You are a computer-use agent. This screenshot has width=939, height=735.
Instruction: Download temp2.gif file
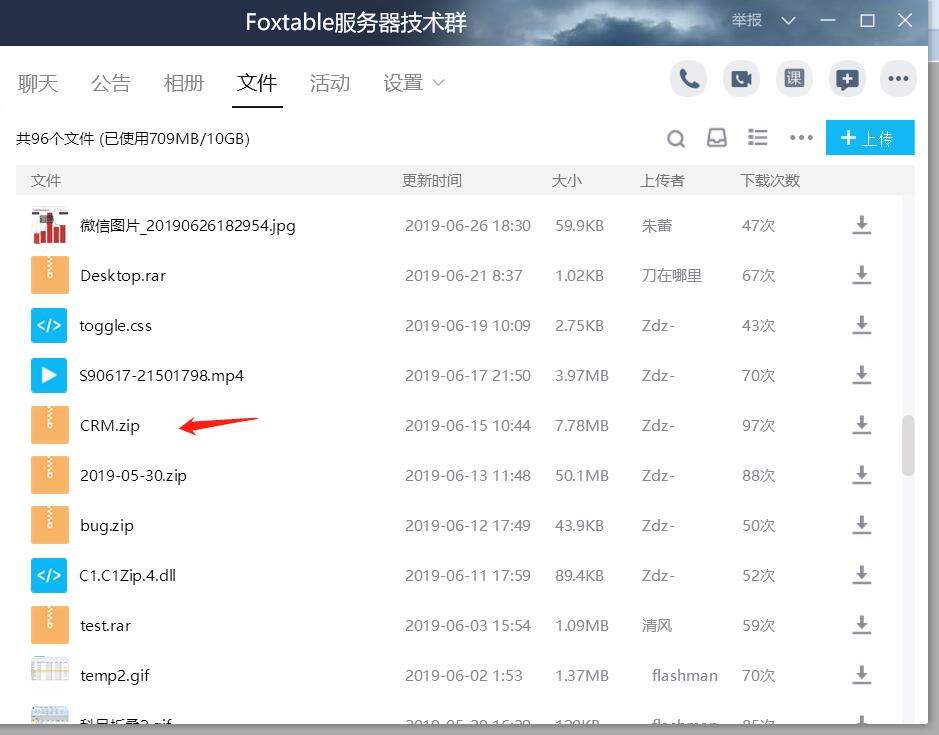861,674
